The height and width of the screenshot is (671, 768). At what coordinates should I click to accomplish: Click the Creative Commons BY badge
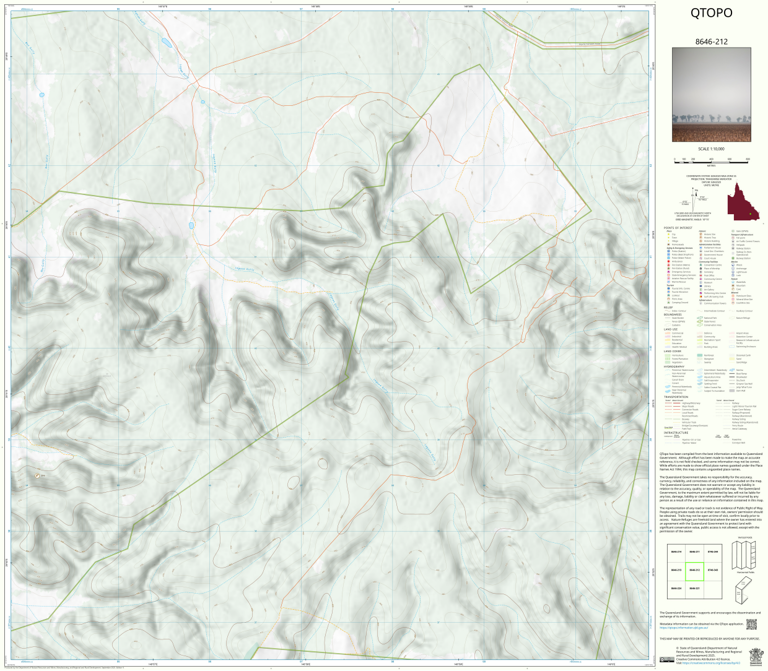[666, 660]
